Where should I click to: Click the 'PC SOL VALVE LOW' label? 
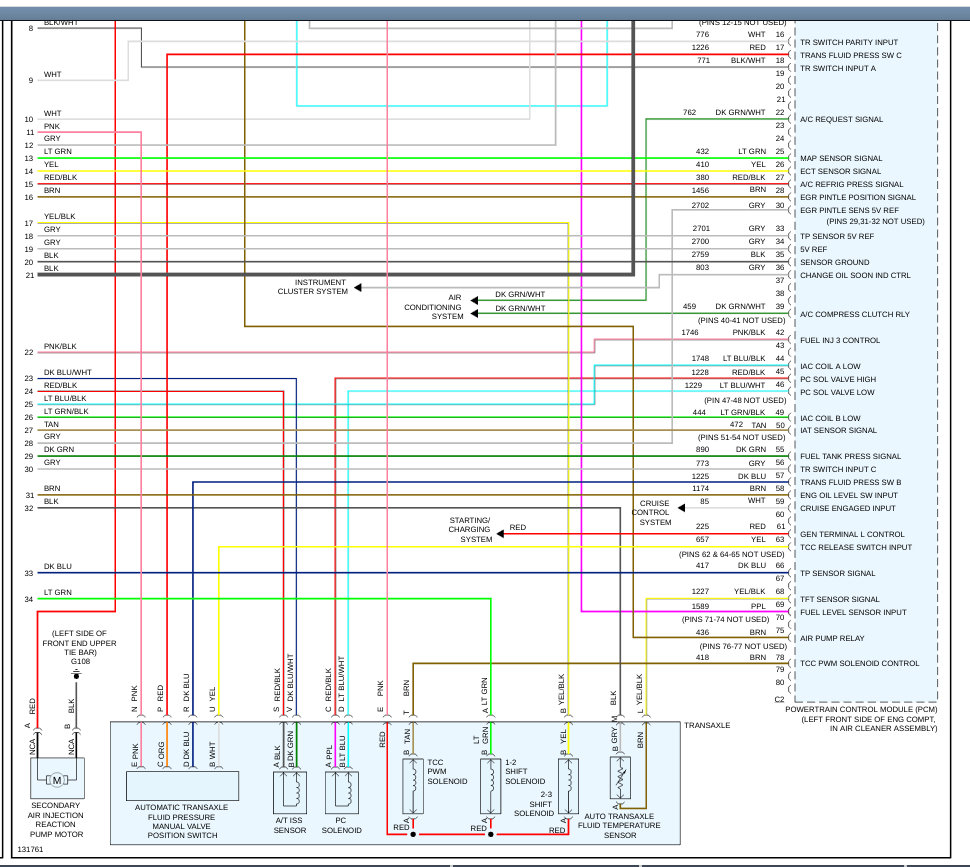tap(837, 392)
